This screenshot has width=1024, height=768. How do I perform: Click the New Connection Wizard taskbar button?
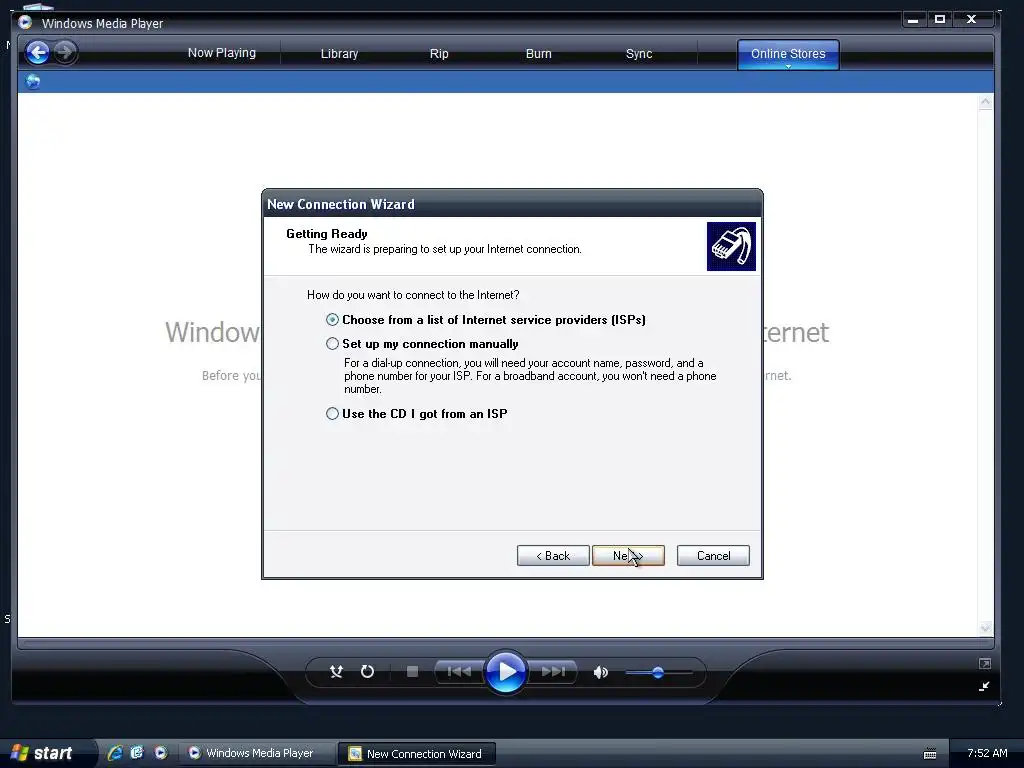[x=417, y=754]
